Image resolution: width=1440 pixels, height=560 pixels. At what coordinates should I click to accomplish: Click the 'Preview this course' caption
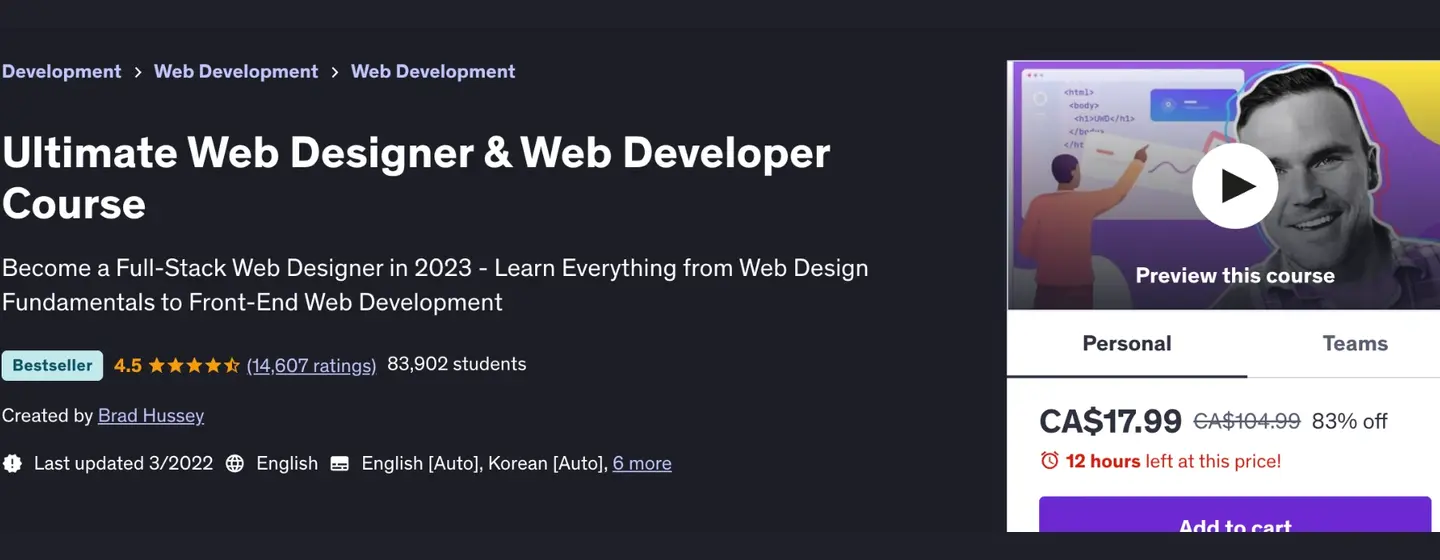(x=1234, y=276)
